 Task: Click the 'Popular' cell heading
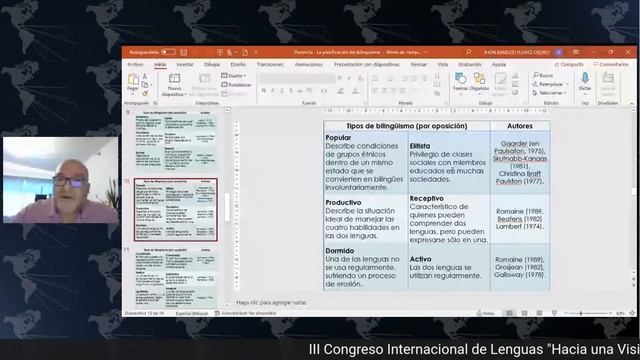[338, 138]
